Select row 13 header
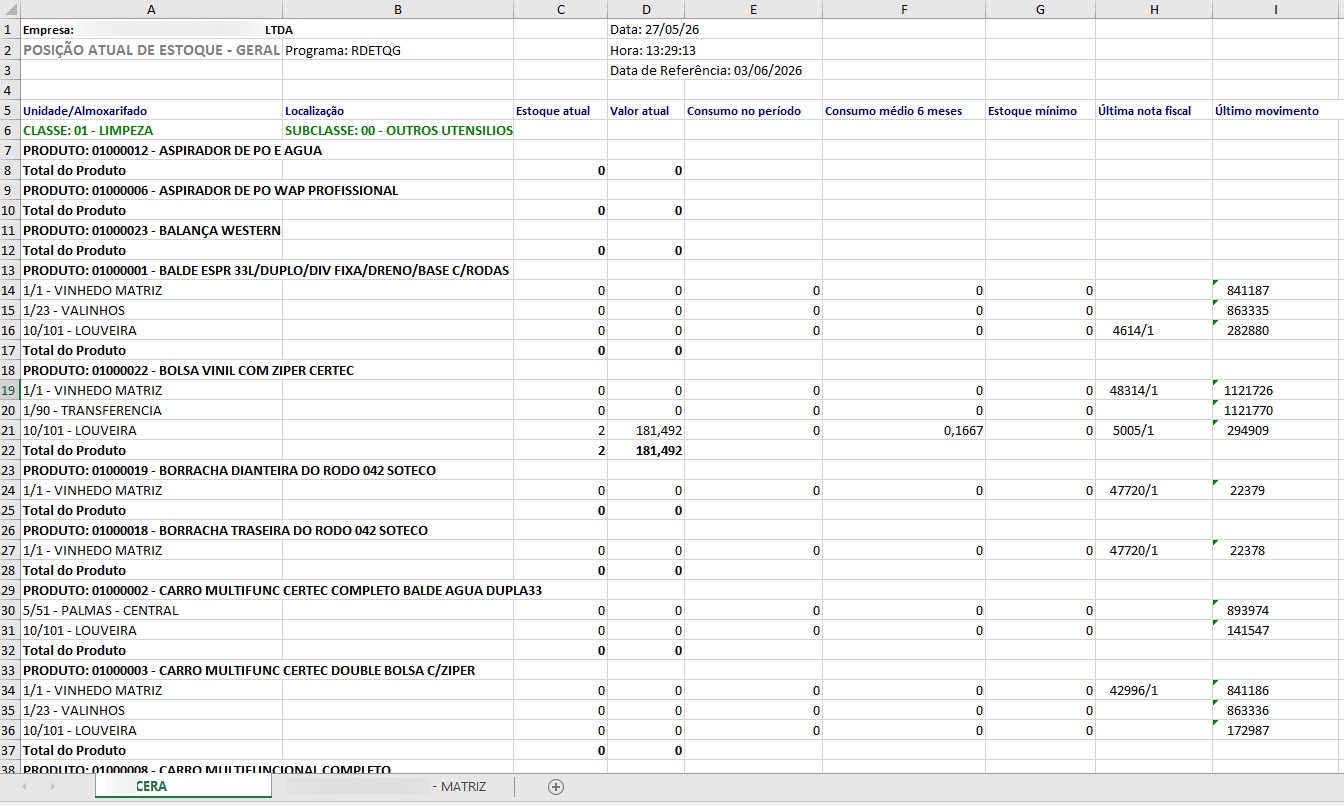The image size is (1344, 806). (x=9, y=270)
